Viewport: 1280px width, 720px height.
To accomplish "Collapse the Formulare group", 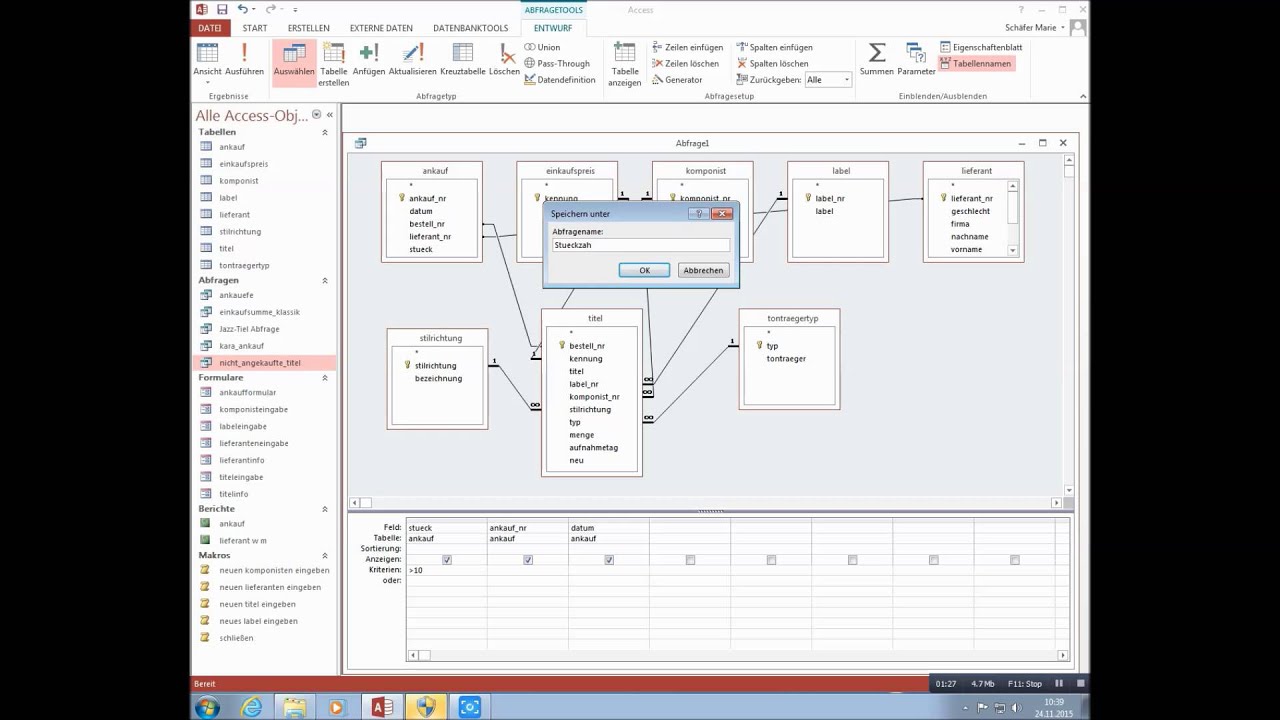I will tap(324, 378).
